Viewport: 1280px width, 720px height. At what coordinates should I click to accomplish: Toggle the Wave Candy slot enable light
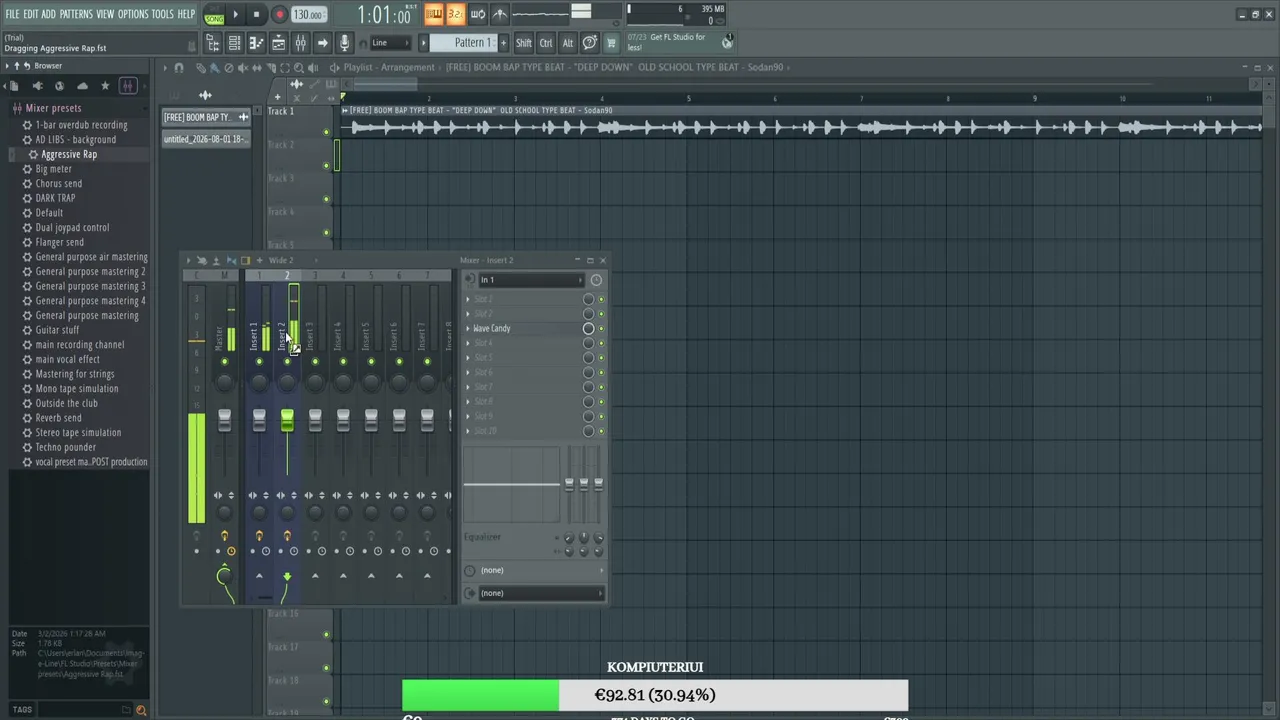coord(601,328)
